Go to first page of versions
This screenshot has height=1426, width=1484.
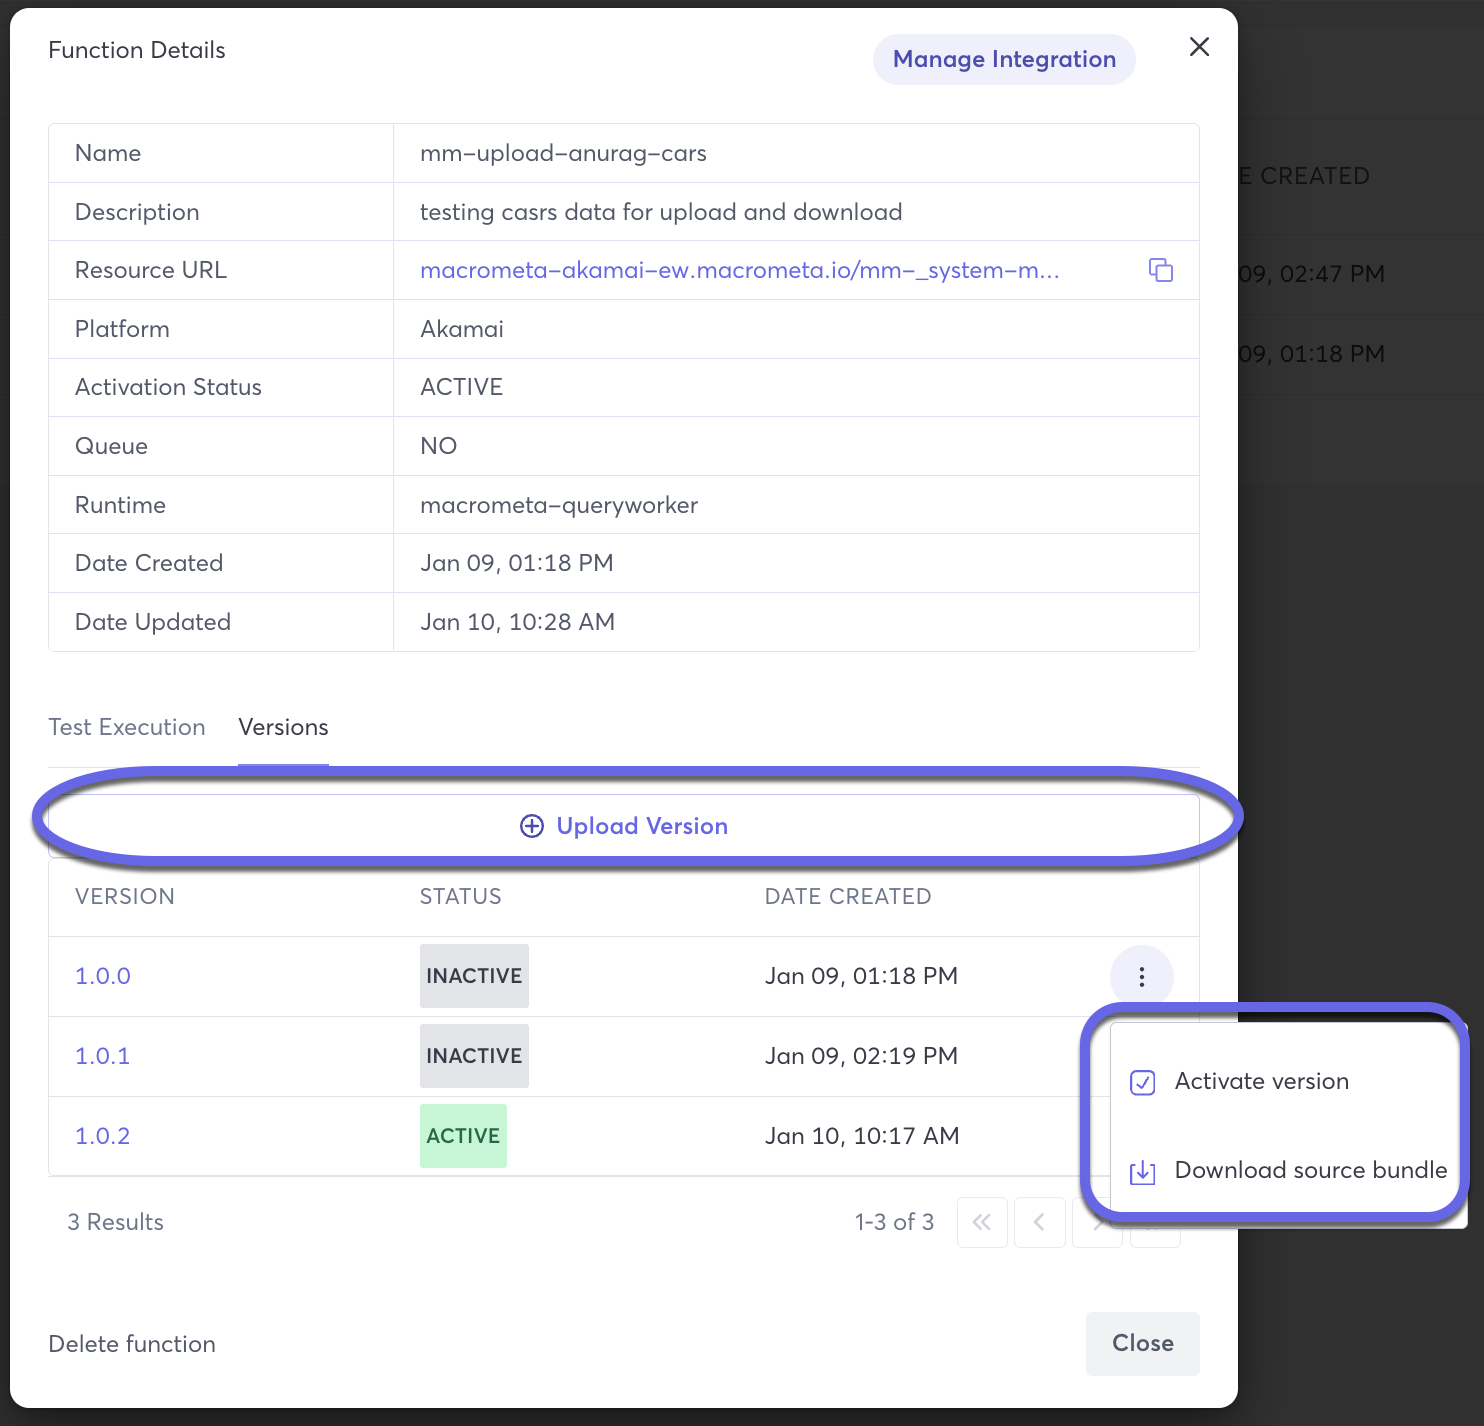point(982,1222)
